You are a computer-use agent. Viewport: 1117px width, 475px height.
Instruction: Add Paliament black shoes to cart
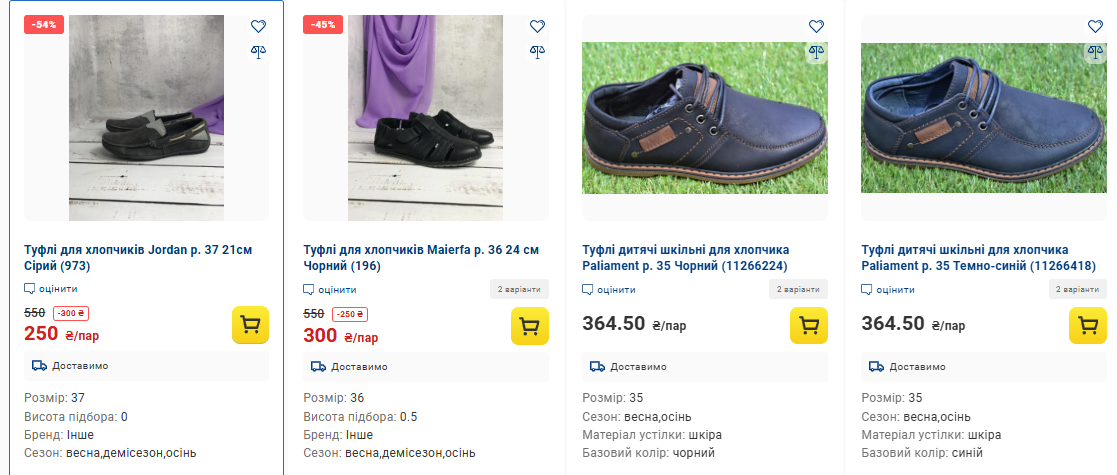coord(809,326)
